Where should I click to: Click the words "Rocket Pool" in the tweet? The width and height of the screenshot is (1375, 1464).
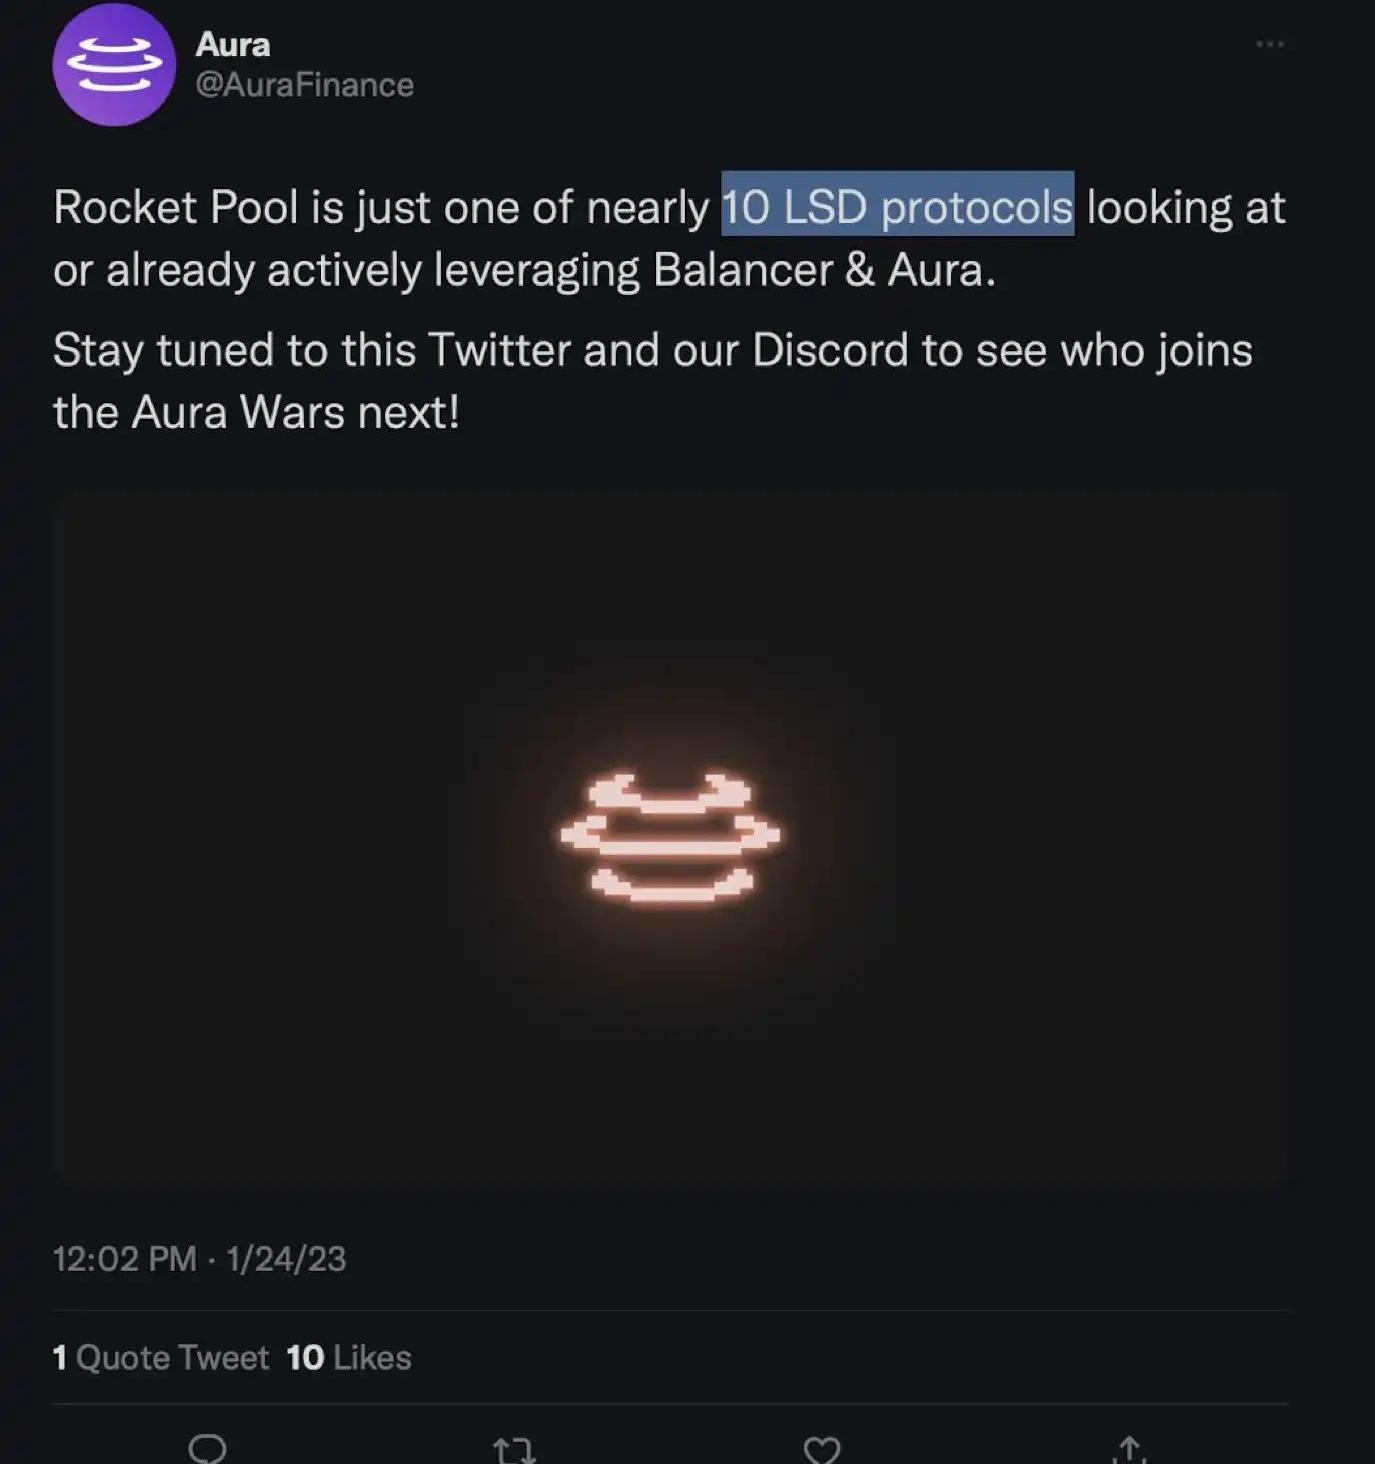pos(176,208)
